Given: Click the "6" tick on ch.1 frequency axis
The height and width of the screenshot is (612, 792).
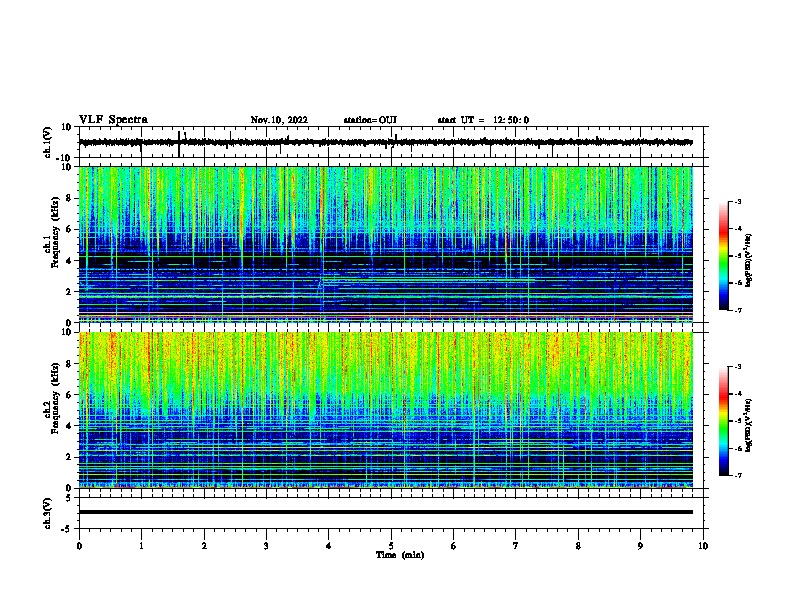Looking at the screenshot, I should pos(70,229).
